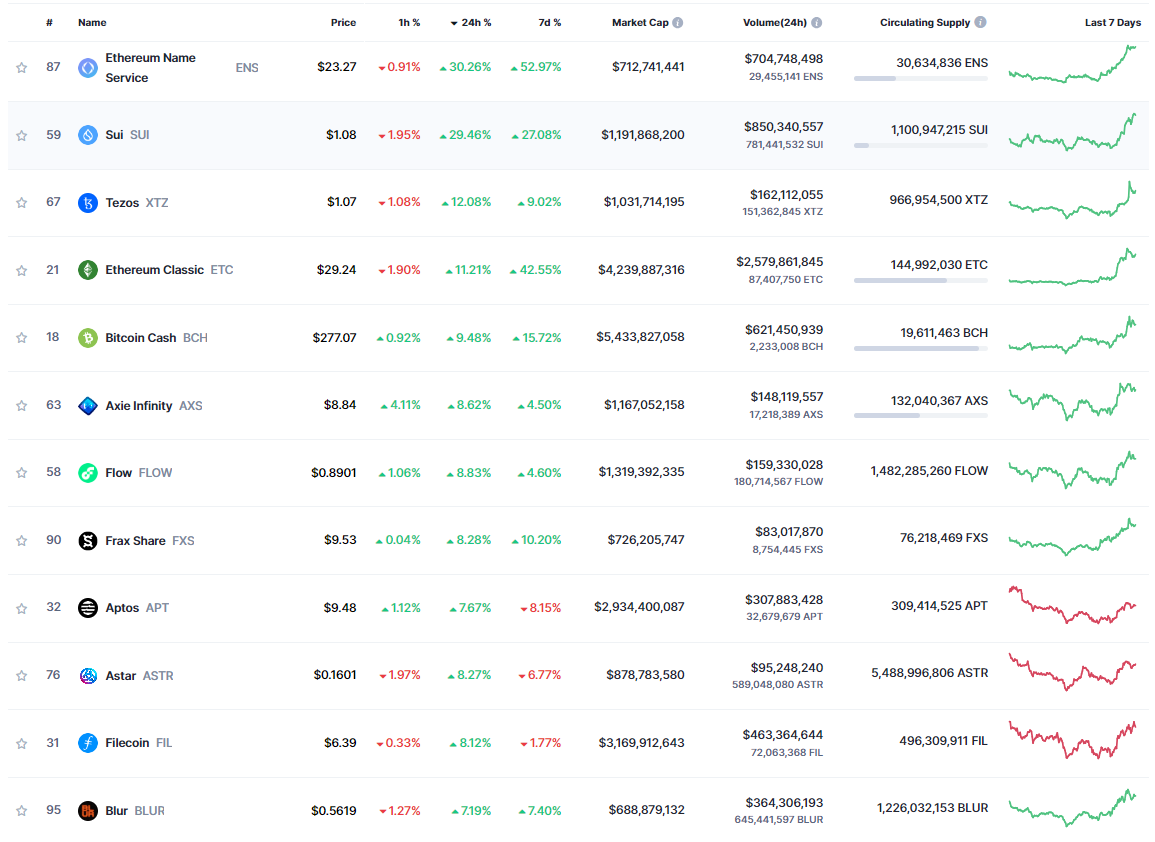Click the Axie Infinity logo icon
The width and height of the screenshot is (1155, 842).
coord(88,405)
